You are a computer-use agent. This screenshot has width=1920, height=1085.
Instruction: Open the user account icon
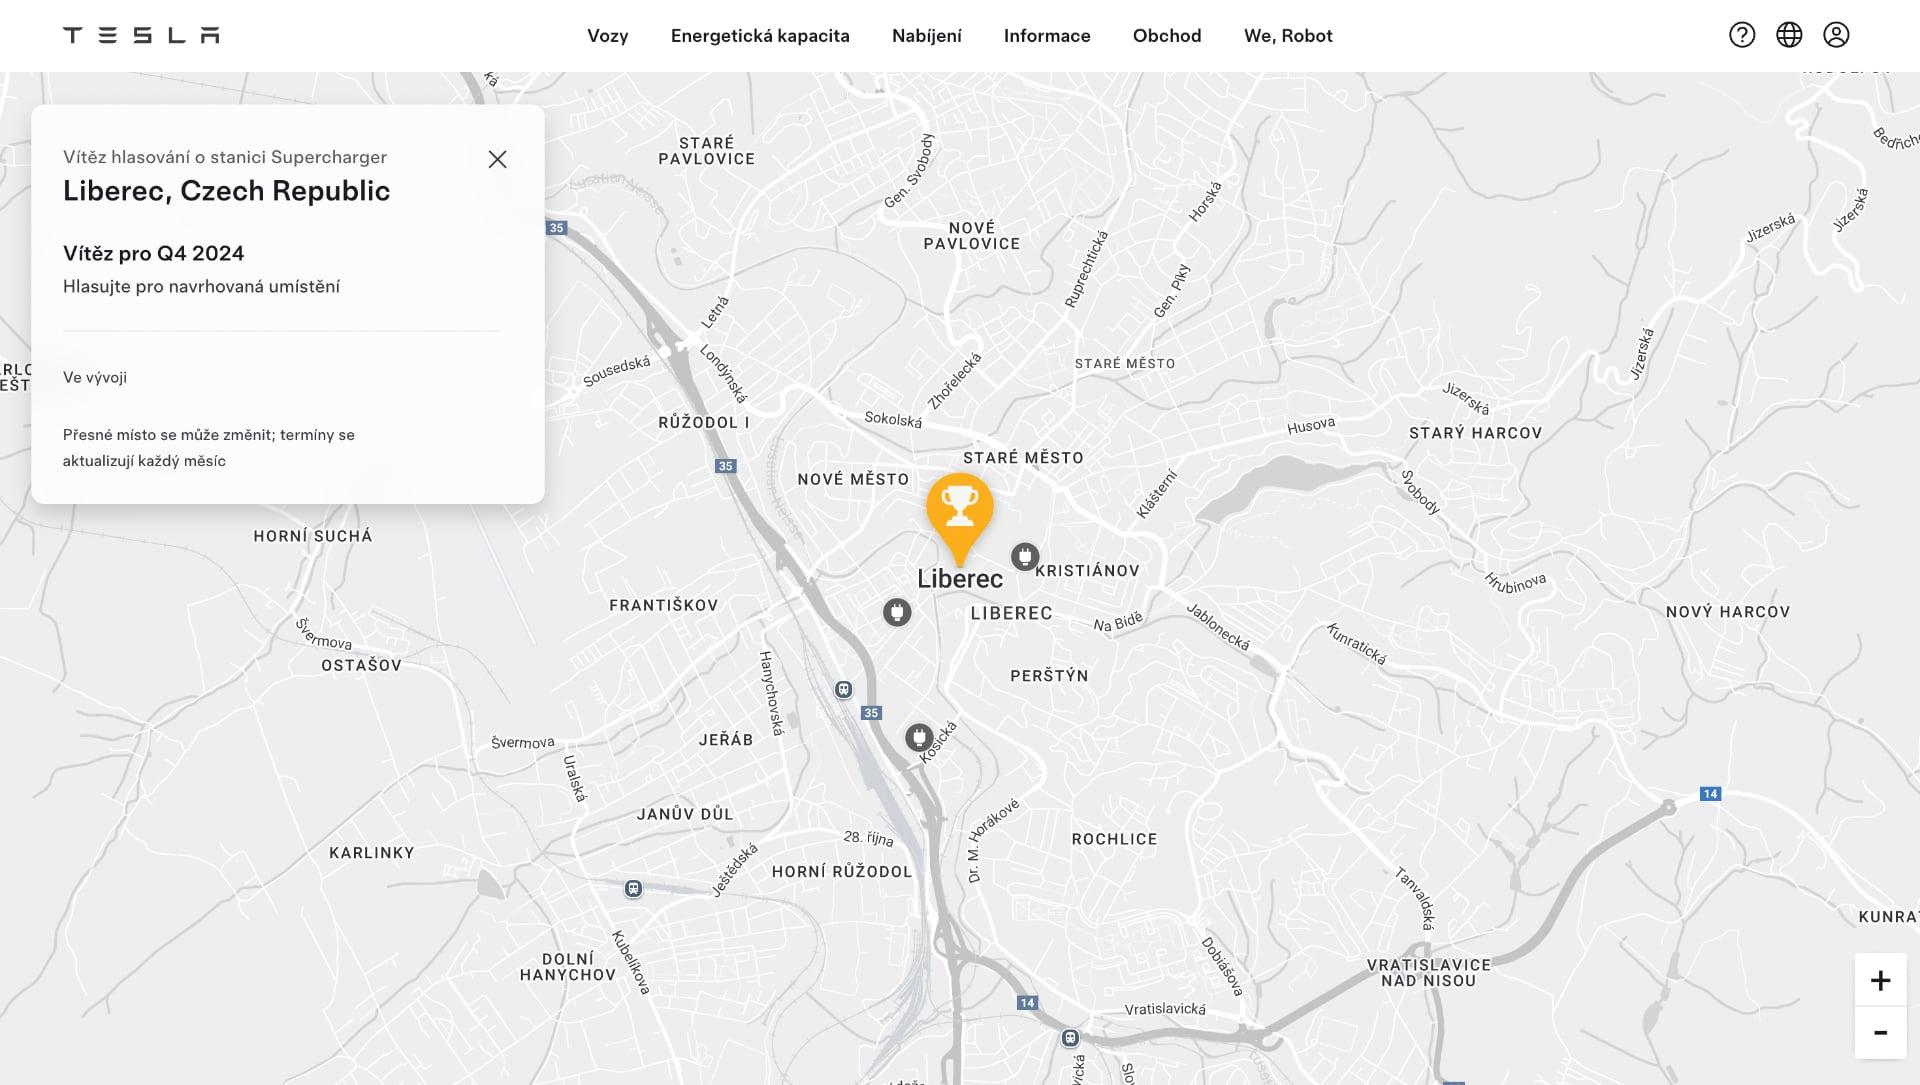1836,35
